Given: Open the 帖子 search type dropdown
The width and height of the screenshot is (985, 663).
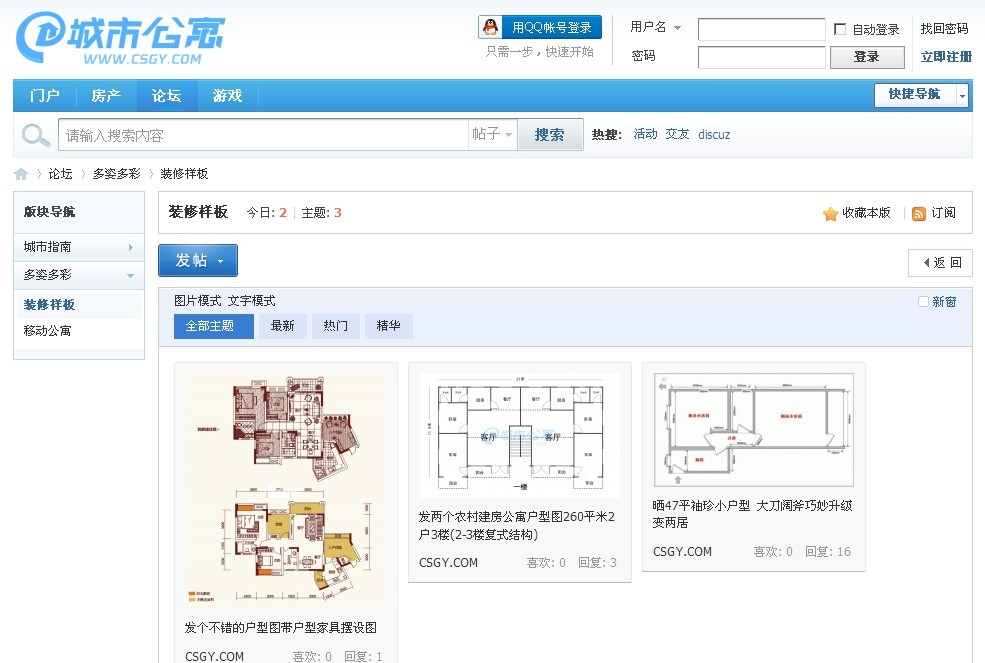Looking at the screenshot, I should 492,134.
